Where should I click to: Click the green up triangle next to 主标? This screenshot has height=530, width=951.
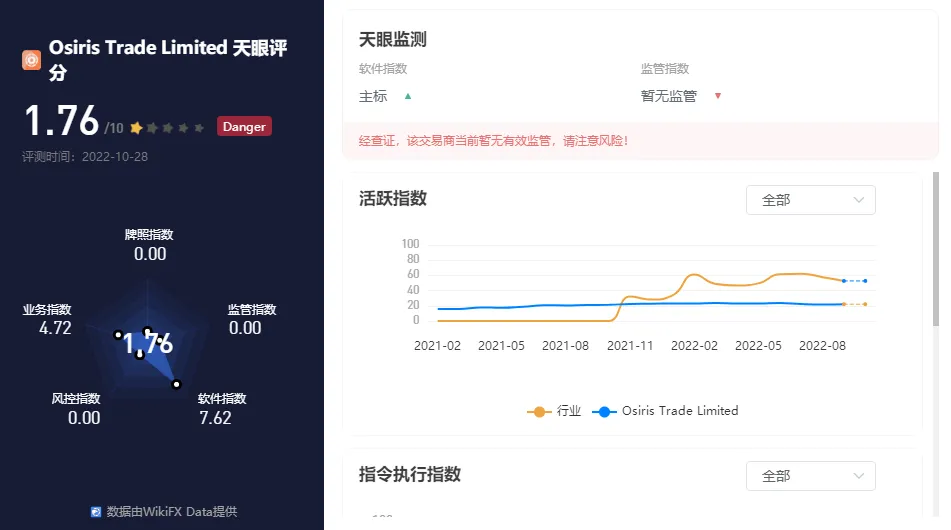click(408, 96)
